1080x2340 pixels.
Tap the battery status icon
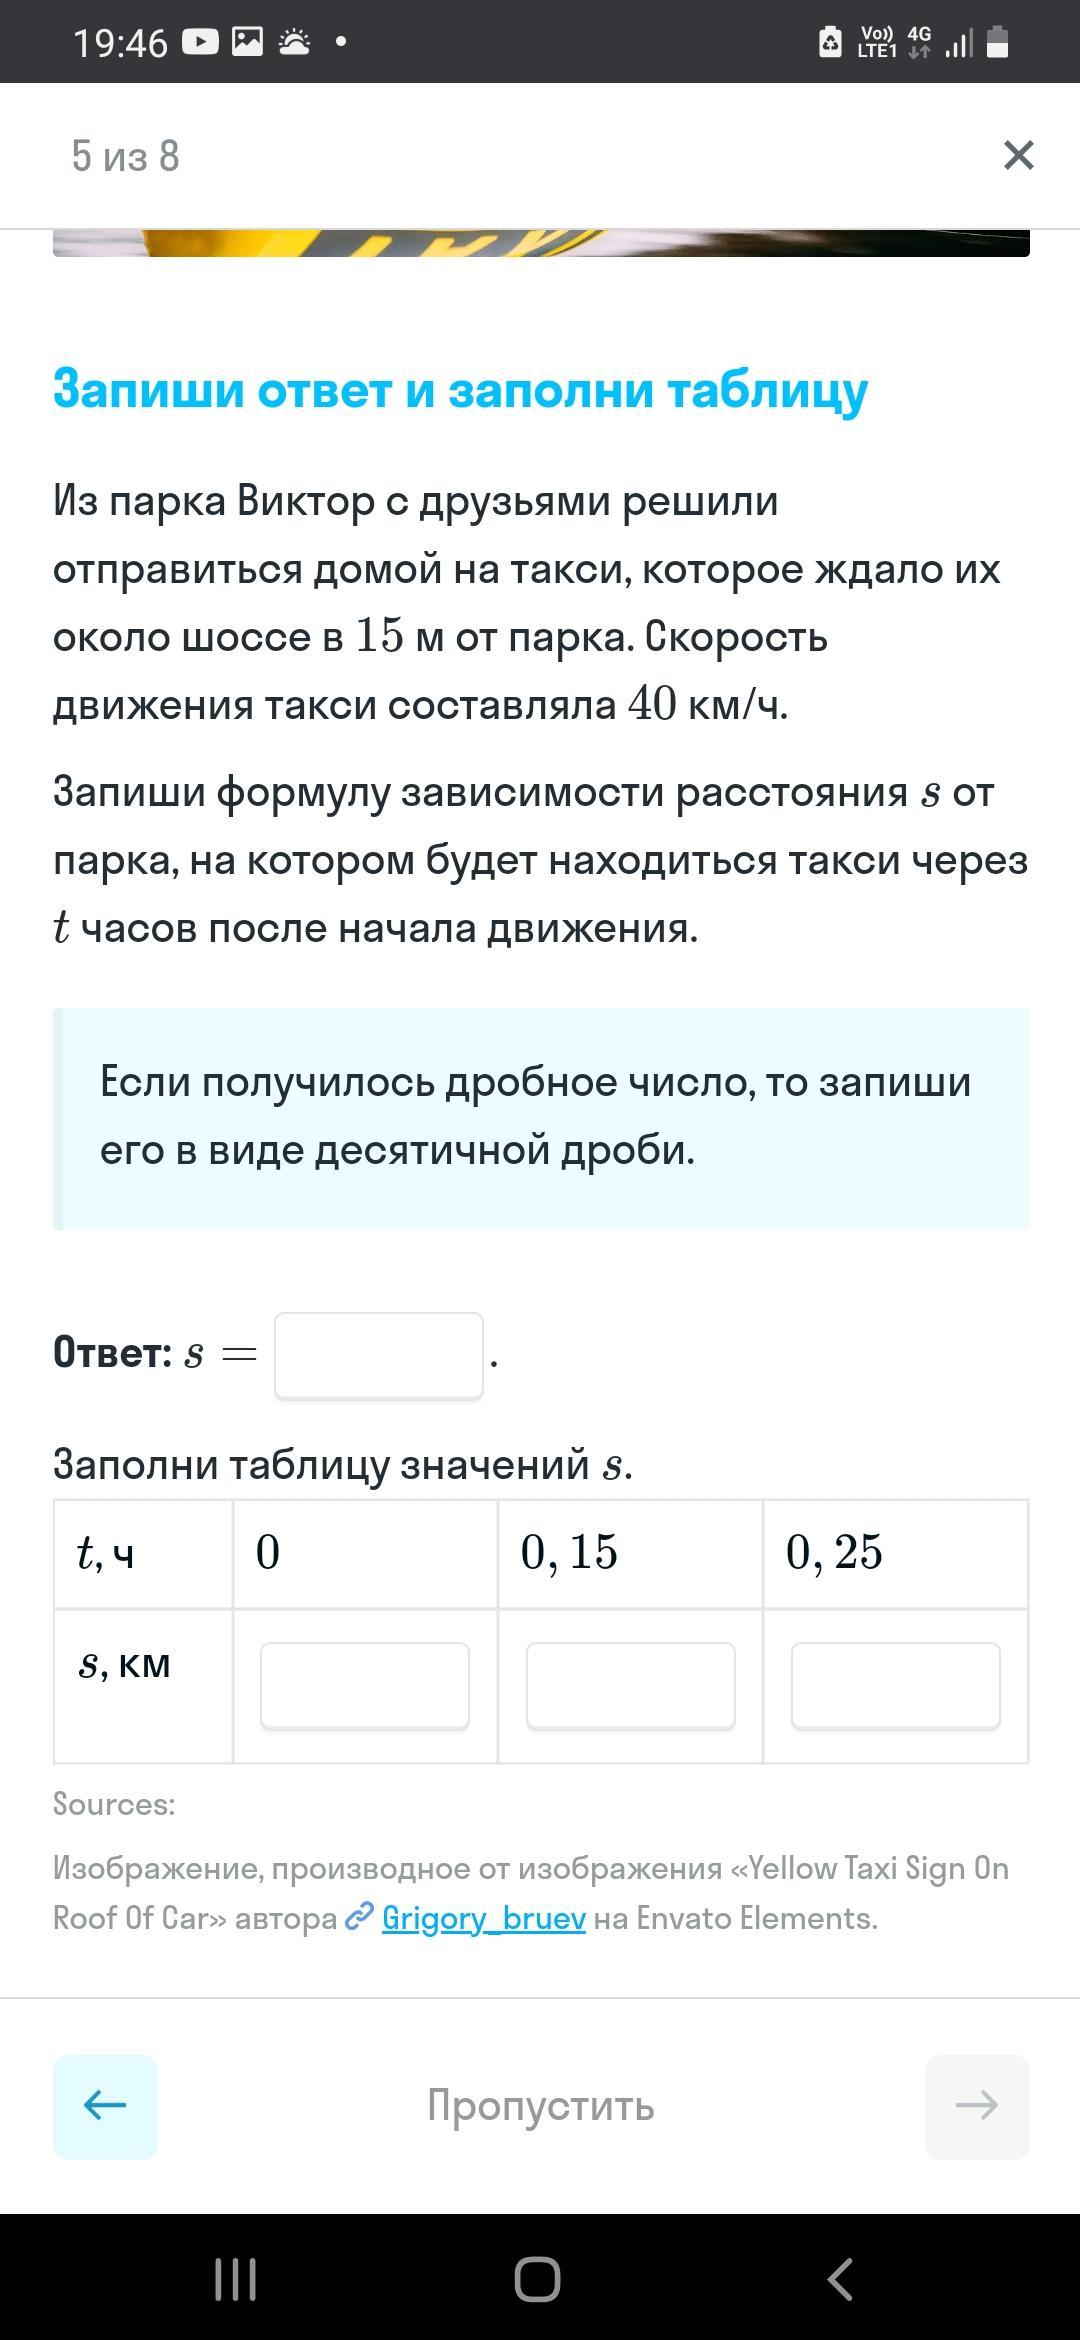click(x=997, y=42)
